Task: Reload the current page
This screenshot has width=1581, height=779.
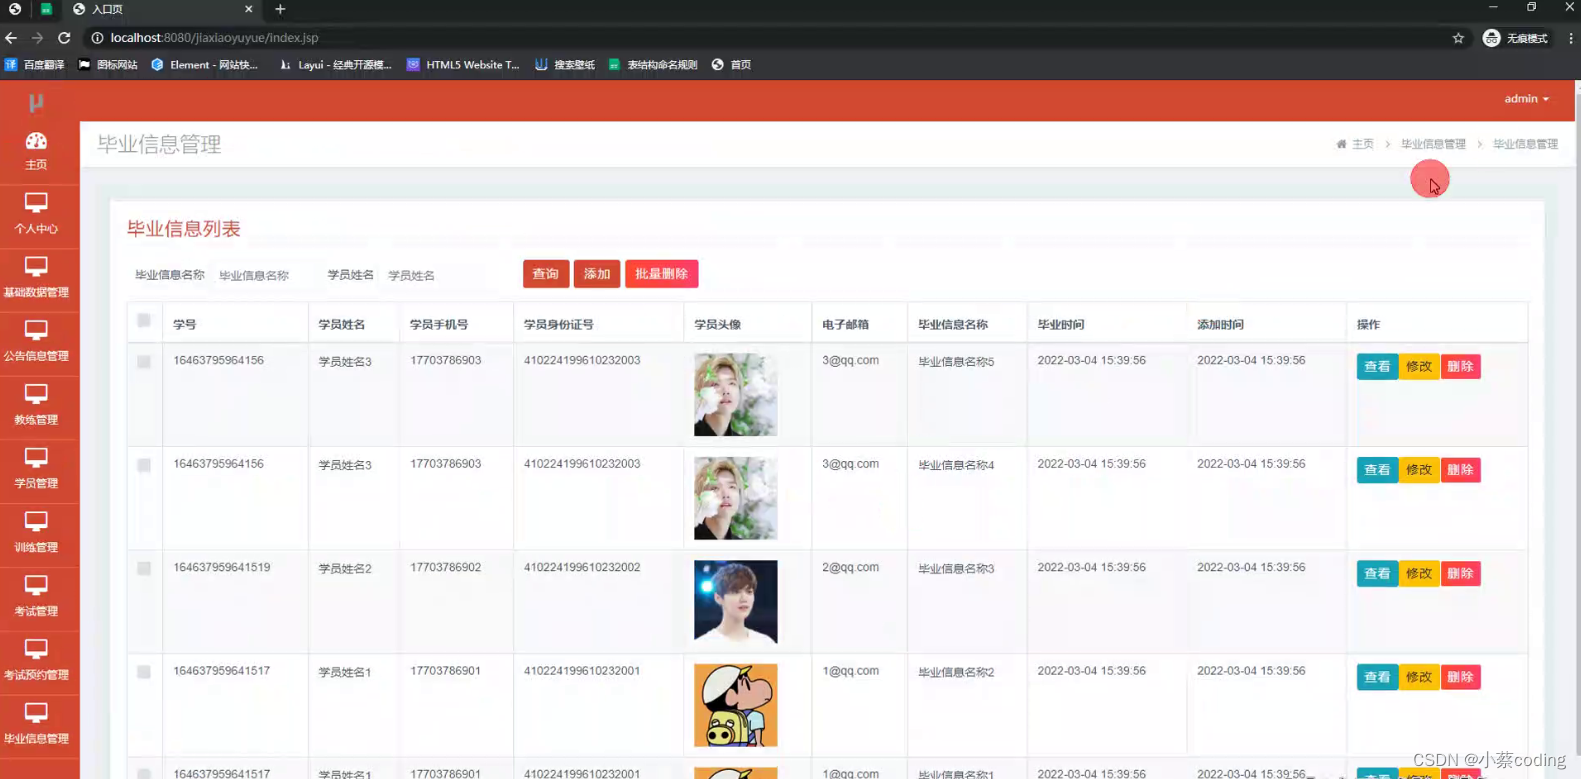Action: pos(64,38)
